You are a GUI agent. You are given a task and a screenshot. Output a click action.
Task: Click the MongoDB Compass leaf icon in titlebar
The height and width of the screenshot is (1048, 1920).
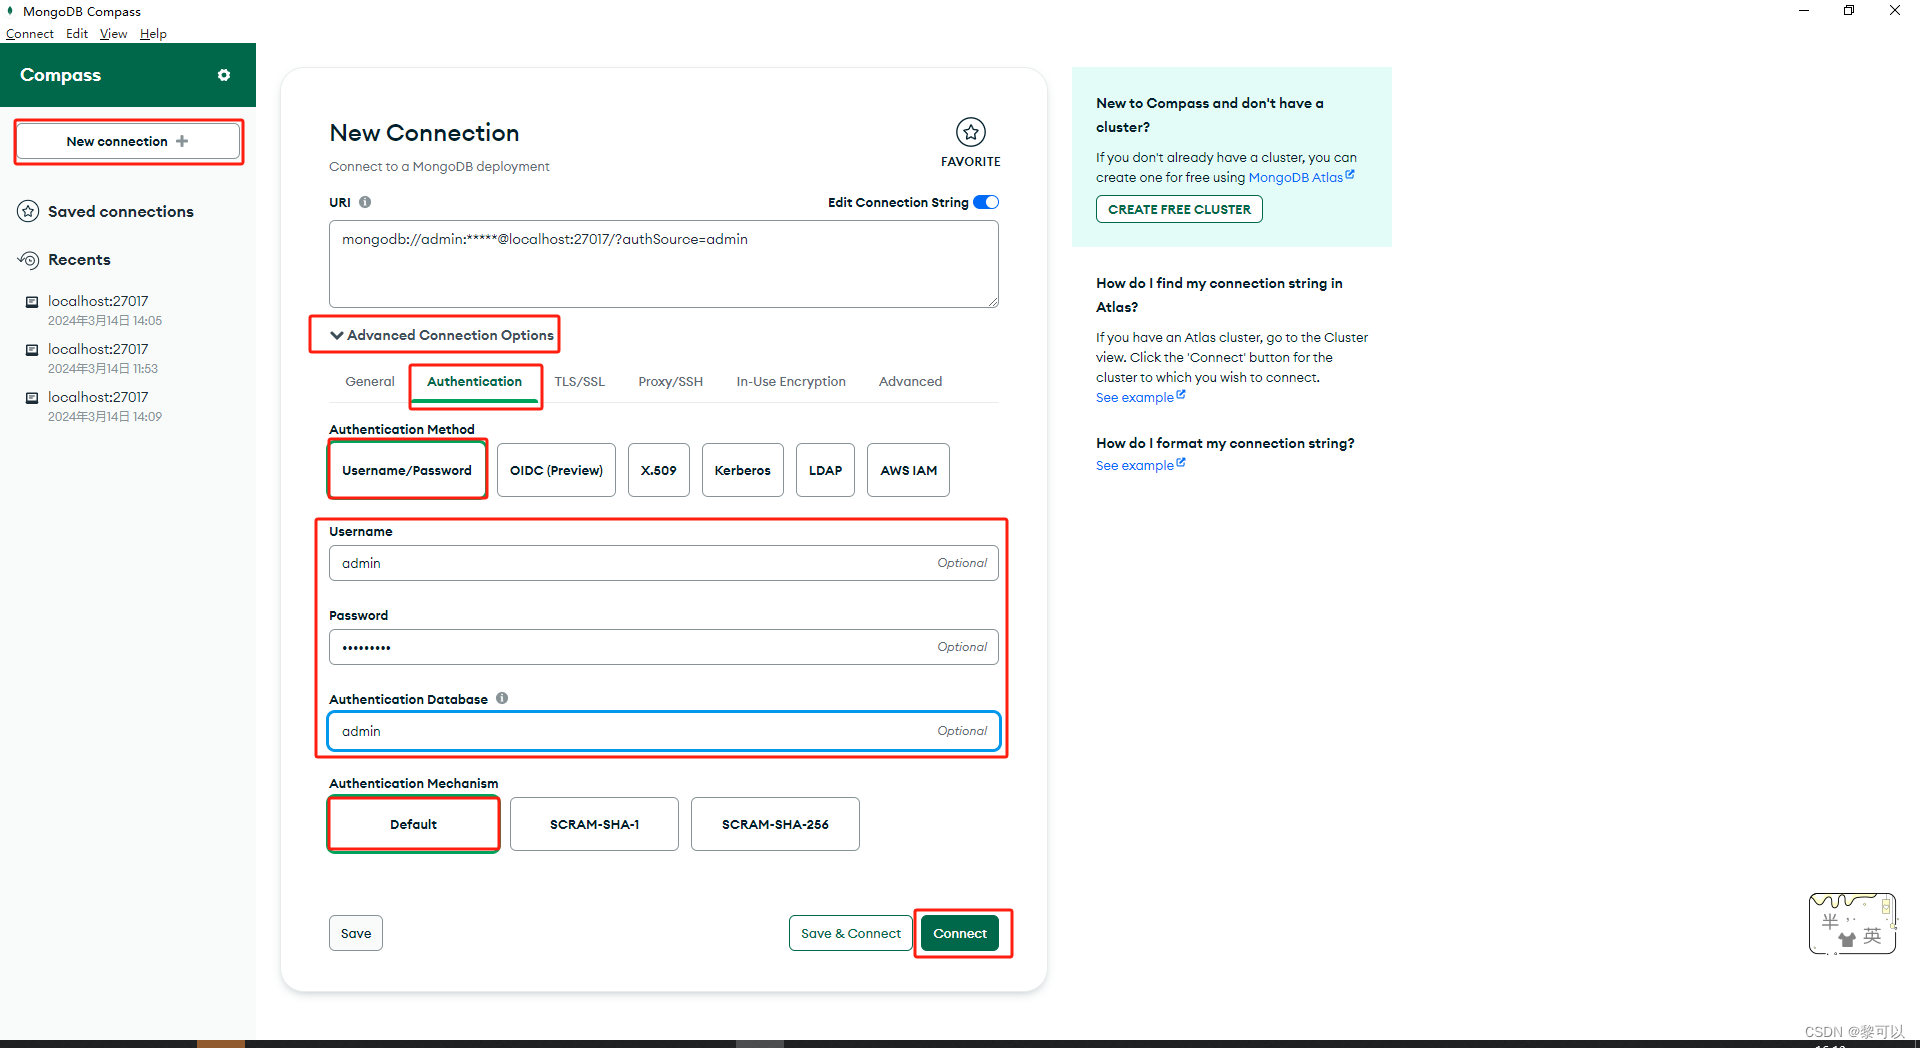[10, 11]
